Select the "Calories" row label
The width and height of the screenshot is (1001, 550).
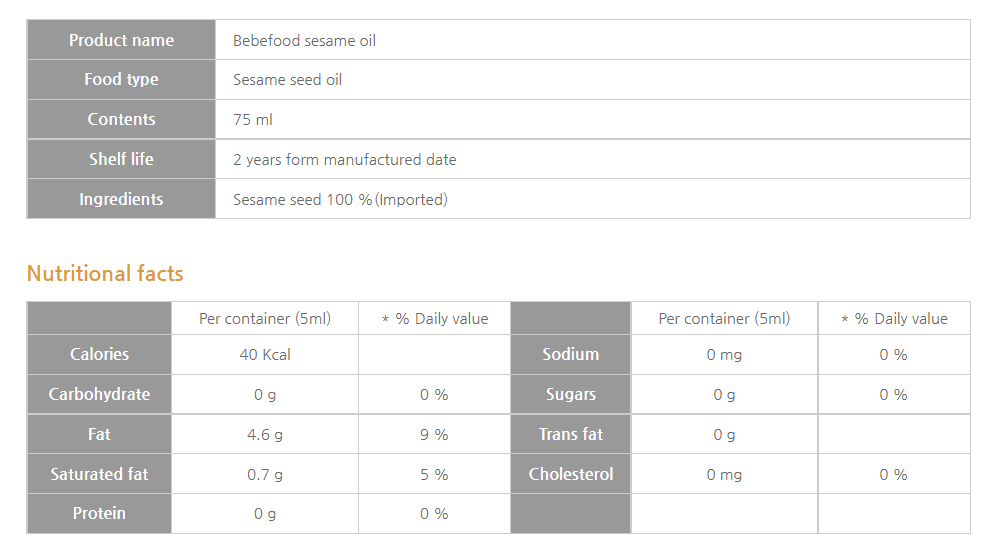(x=99, y=354)
